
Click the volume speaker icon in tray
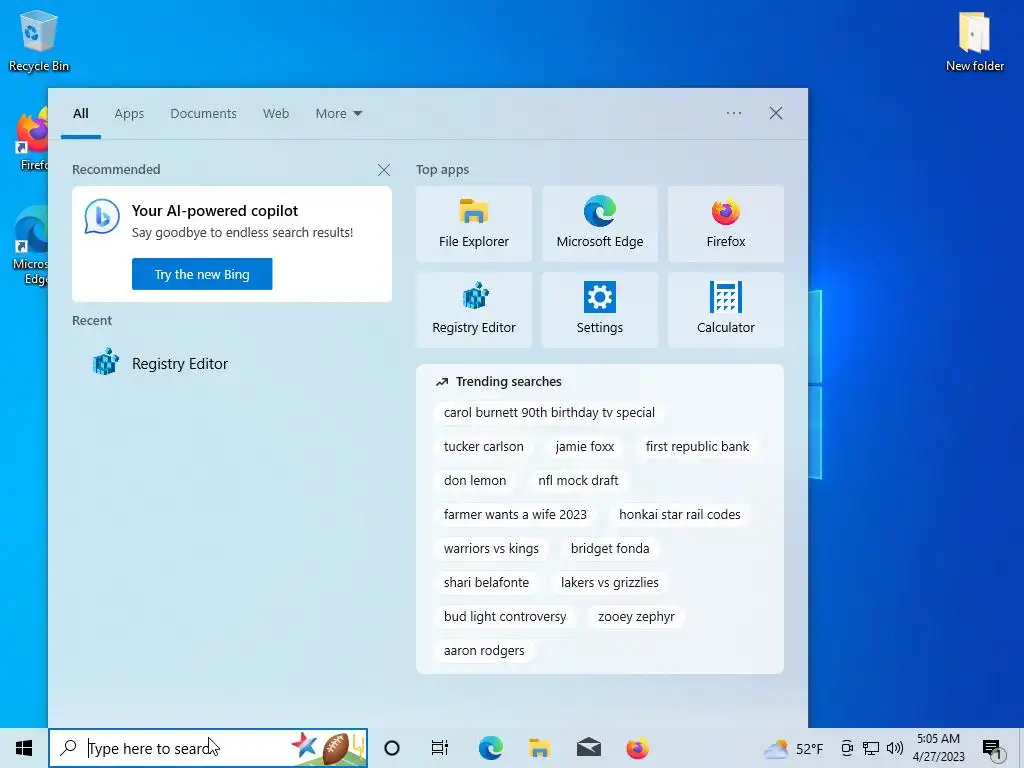[895, 748]
